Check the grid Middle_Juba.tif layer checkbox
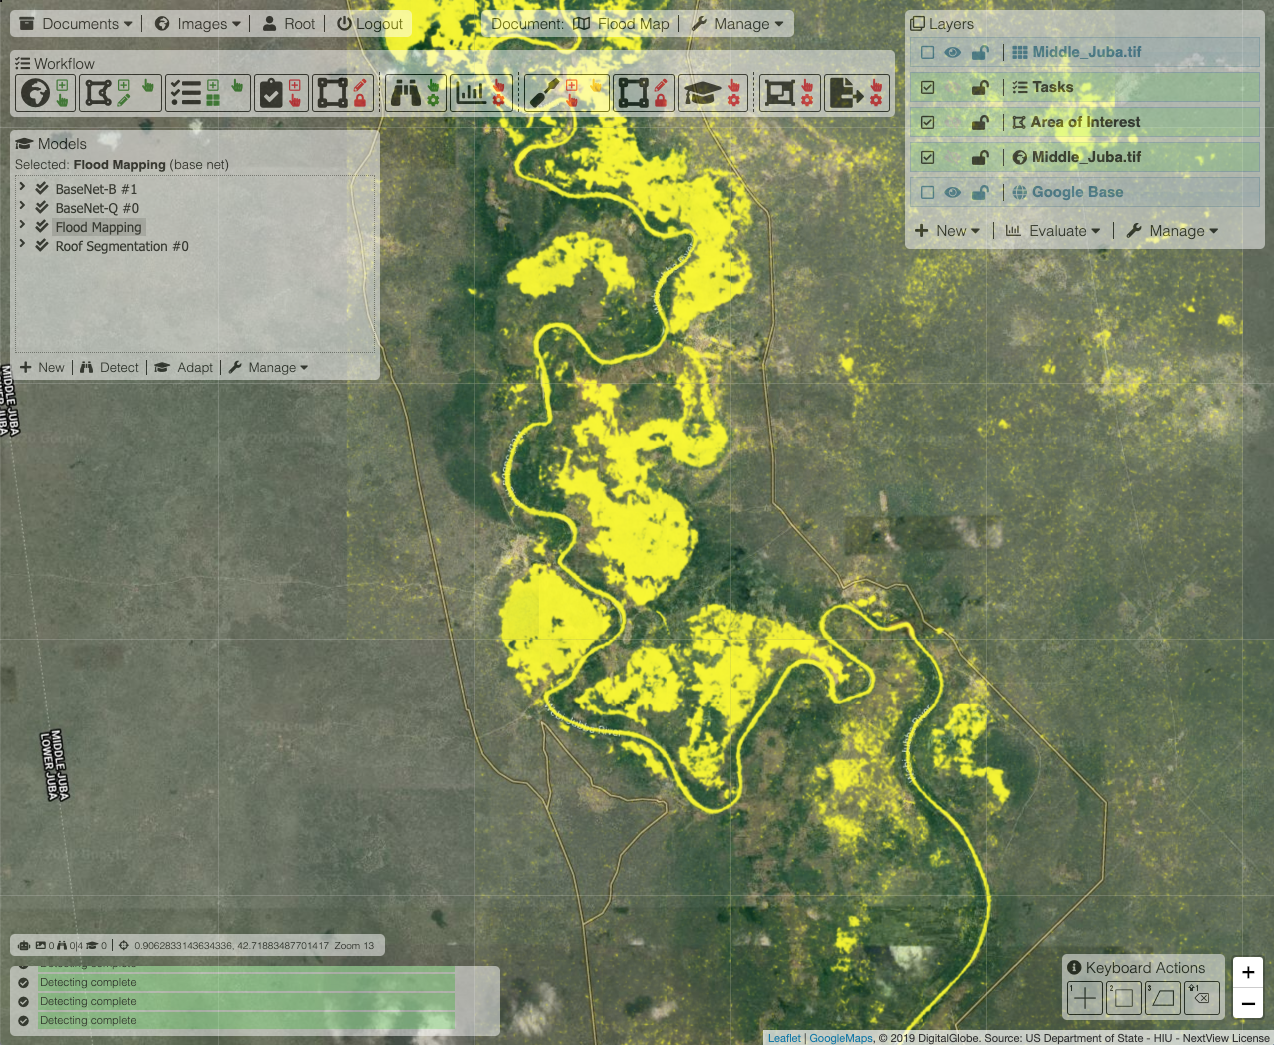 coord(928,52)
